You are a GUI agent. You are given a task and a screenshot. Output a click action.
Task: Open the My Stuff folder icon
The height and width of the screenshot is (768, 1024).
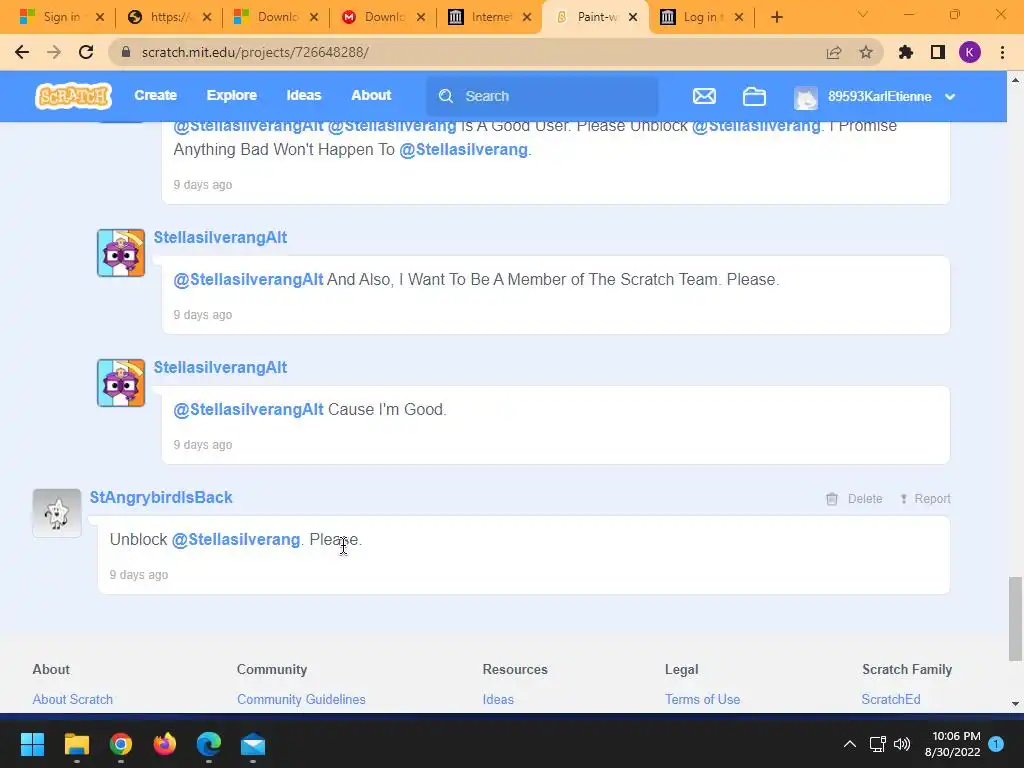[754, 96]
